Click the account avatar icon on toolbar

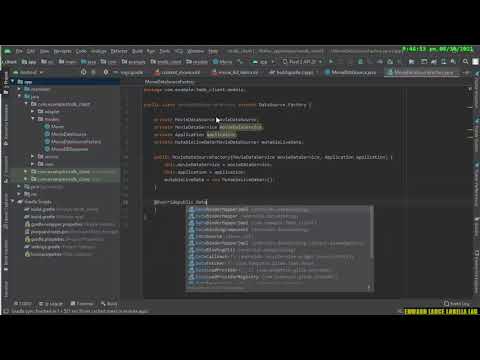[x=475, y=62]
